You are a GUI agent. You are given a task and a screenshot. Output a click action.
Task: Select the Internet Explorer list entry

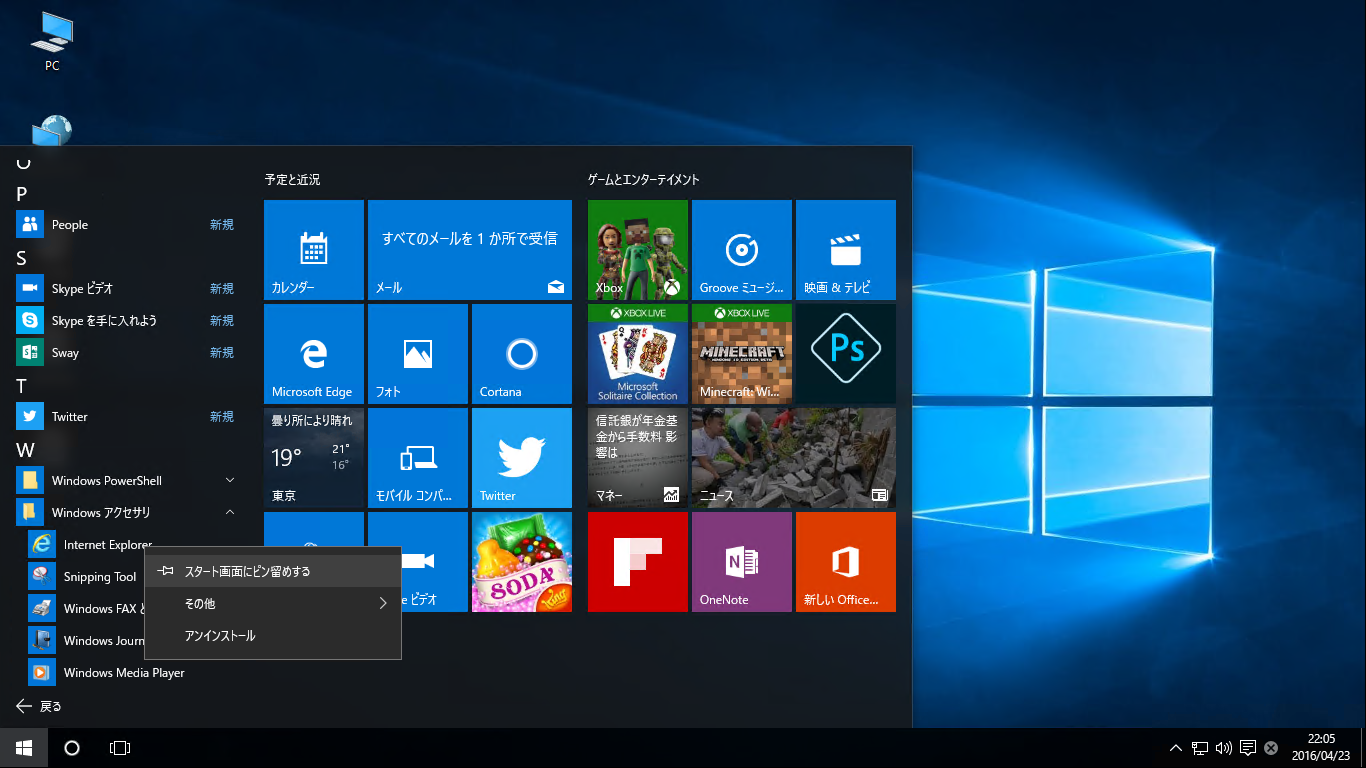pos(90,544)
